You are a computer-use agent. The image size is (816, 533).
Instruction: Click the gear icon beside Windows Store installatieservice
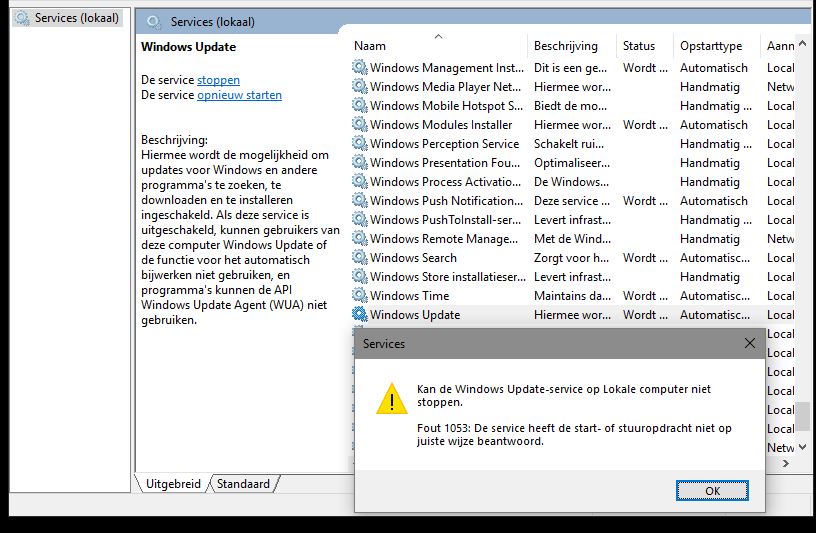coord(360,276)
